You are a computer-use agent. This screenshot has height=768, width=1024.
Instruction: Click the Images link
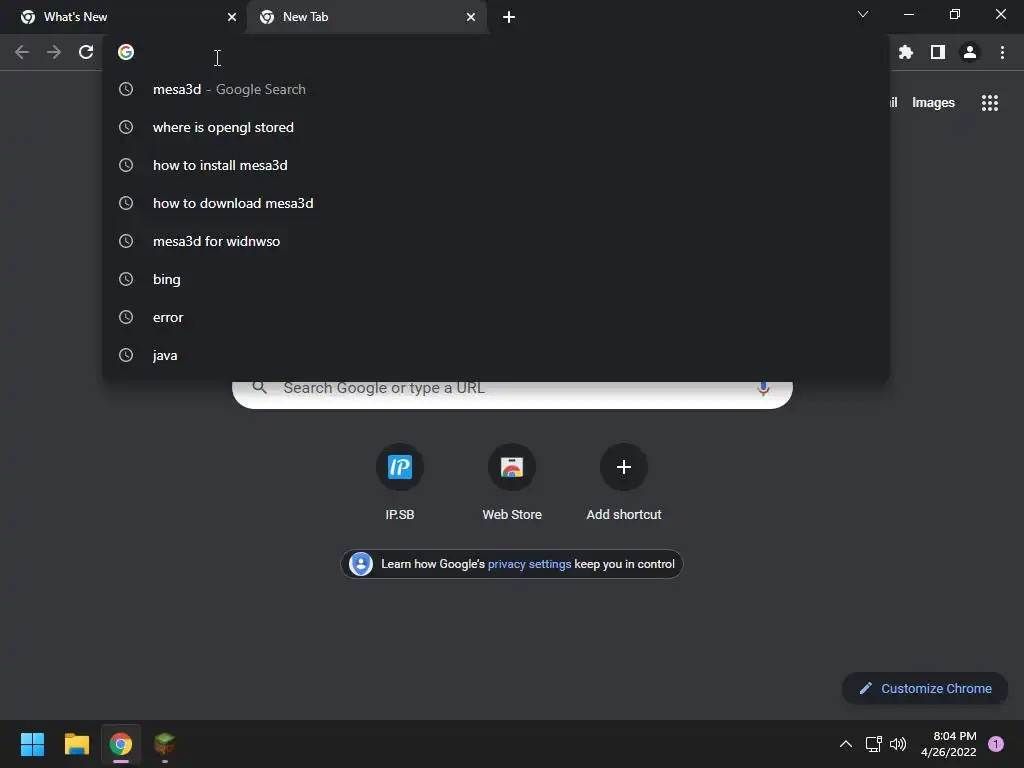coord(933,103)
